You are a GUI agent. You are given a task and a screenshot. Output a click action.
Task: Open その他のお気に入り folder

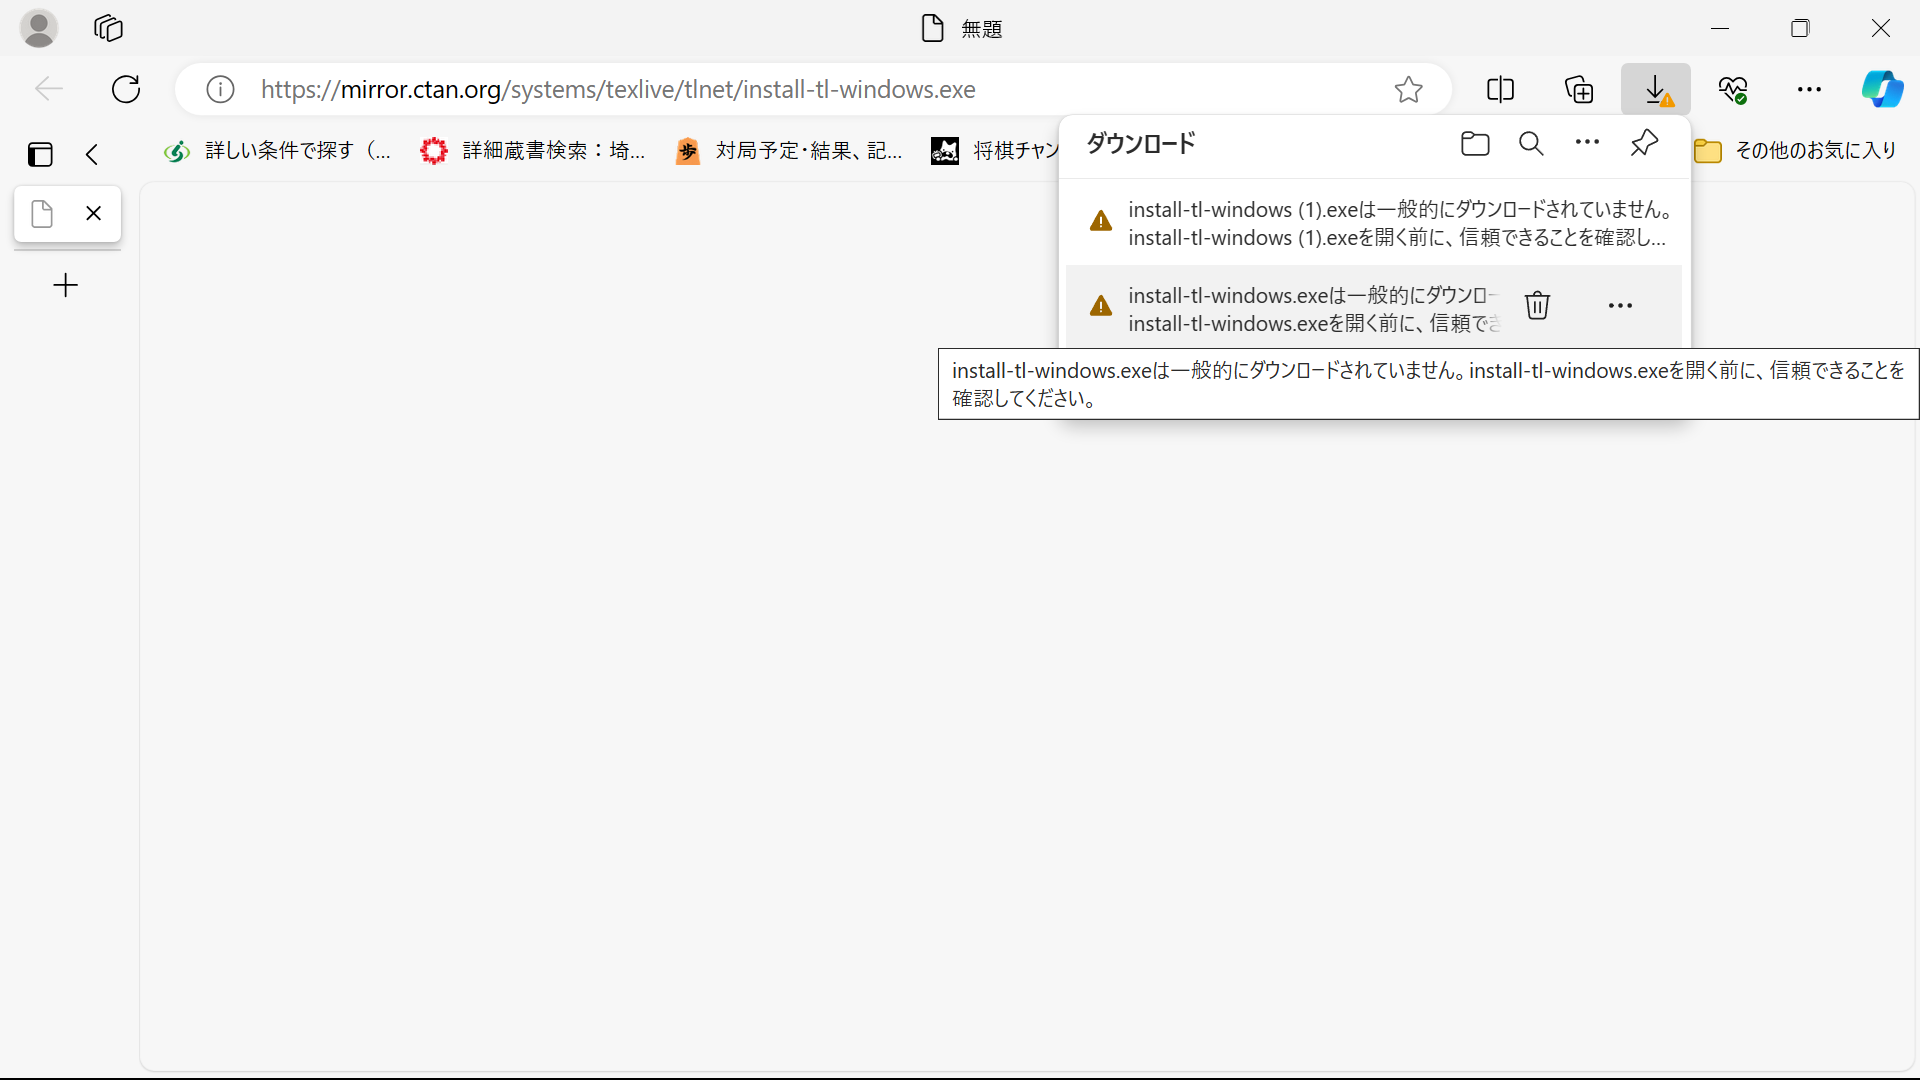(1796, 151)
